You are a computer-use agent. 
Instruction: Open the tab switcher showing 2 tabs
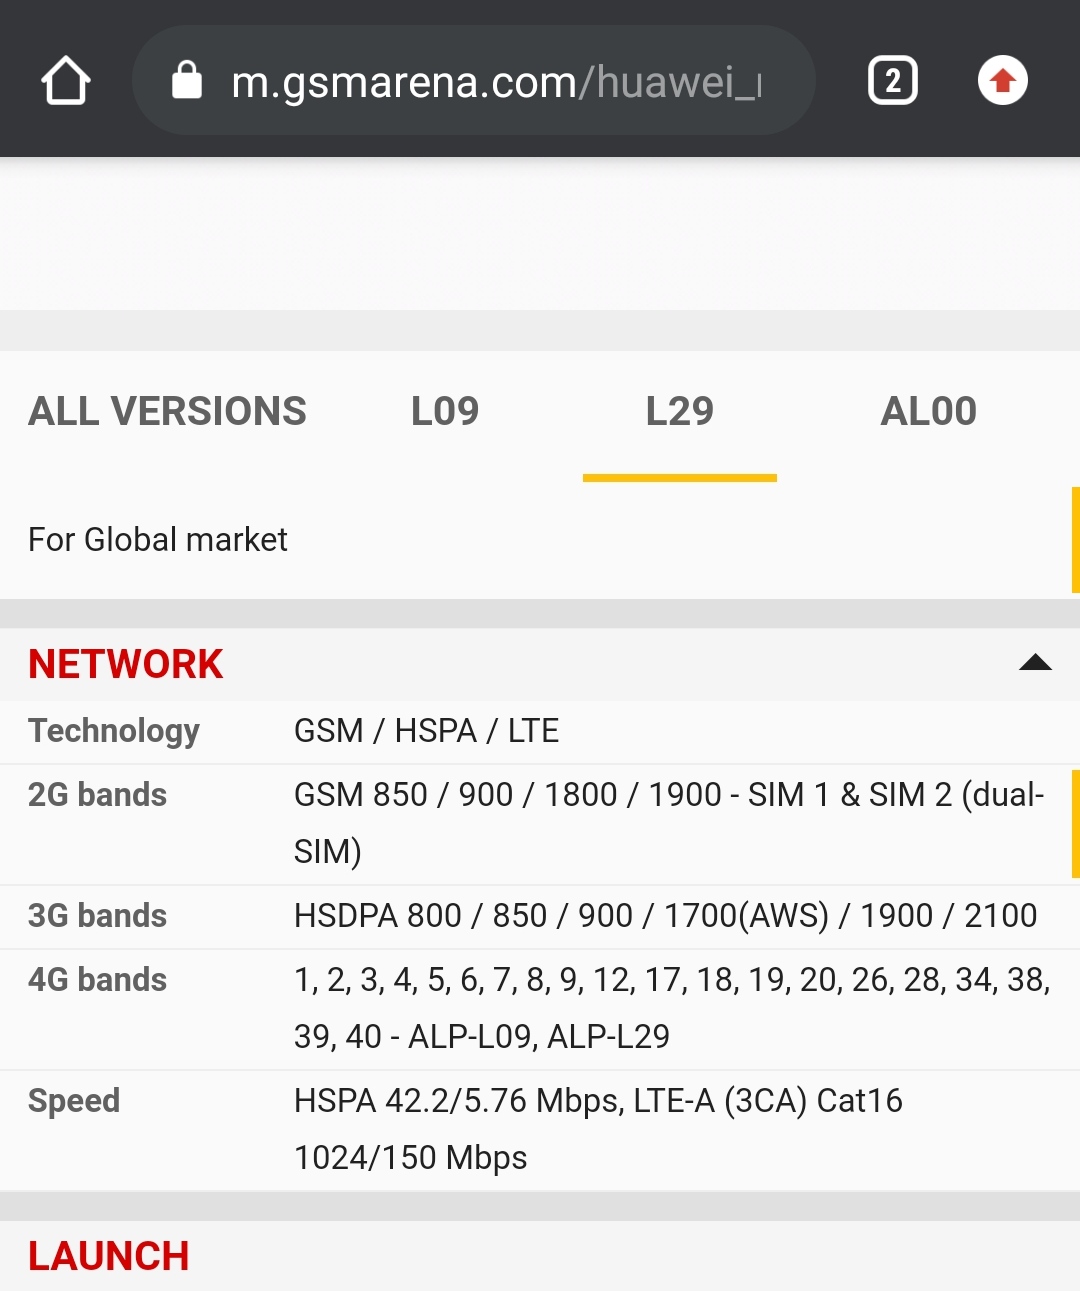click(x=892, y=81)
